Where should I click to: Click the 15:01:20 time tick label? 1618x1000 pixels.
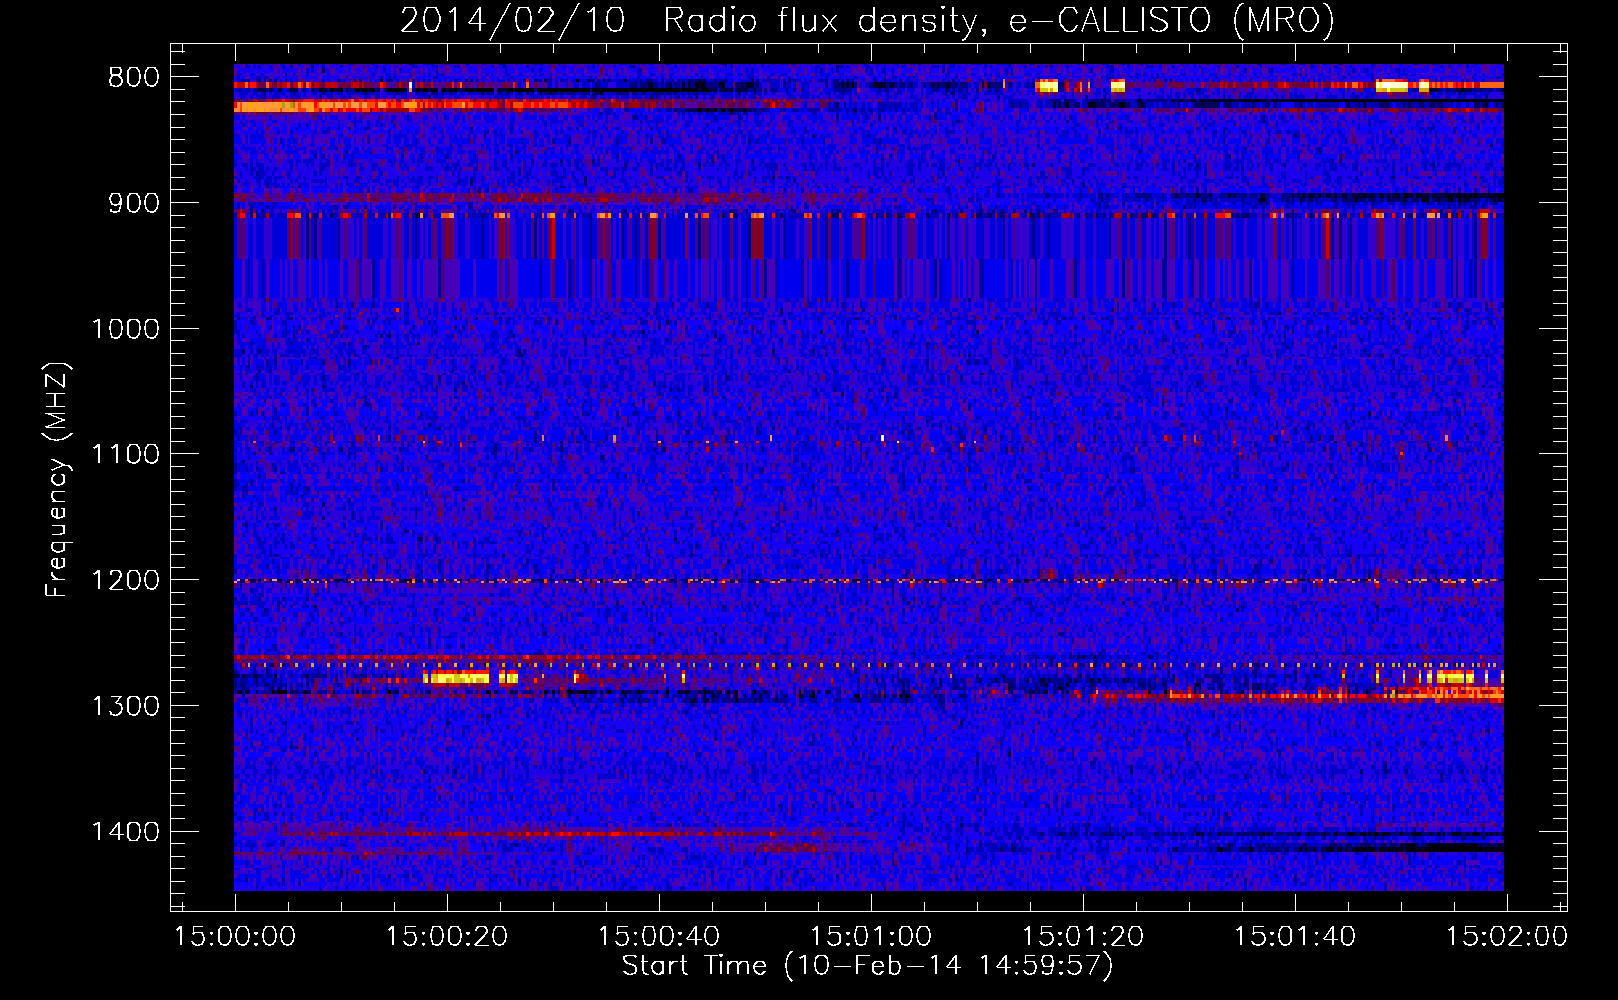point(1083,937)
